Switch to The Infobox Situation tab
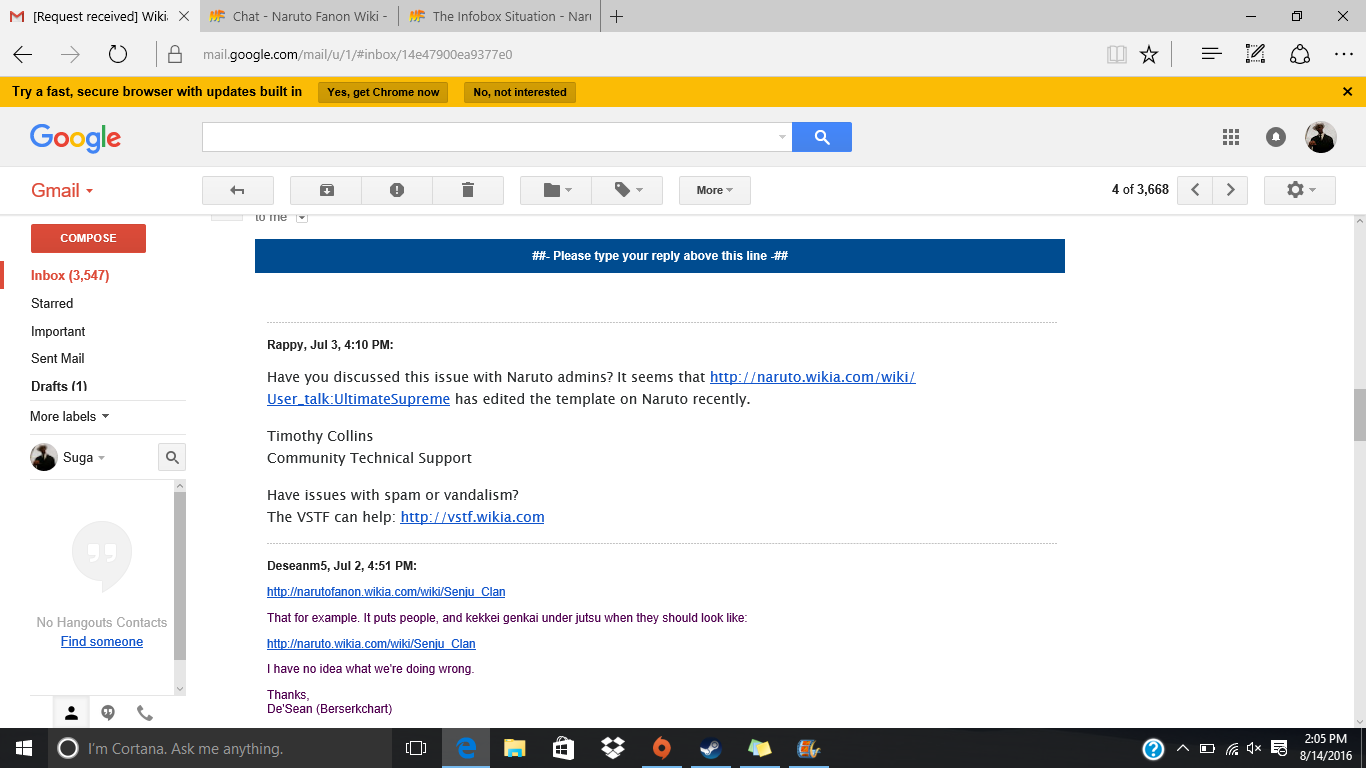 tap(500, 16)
